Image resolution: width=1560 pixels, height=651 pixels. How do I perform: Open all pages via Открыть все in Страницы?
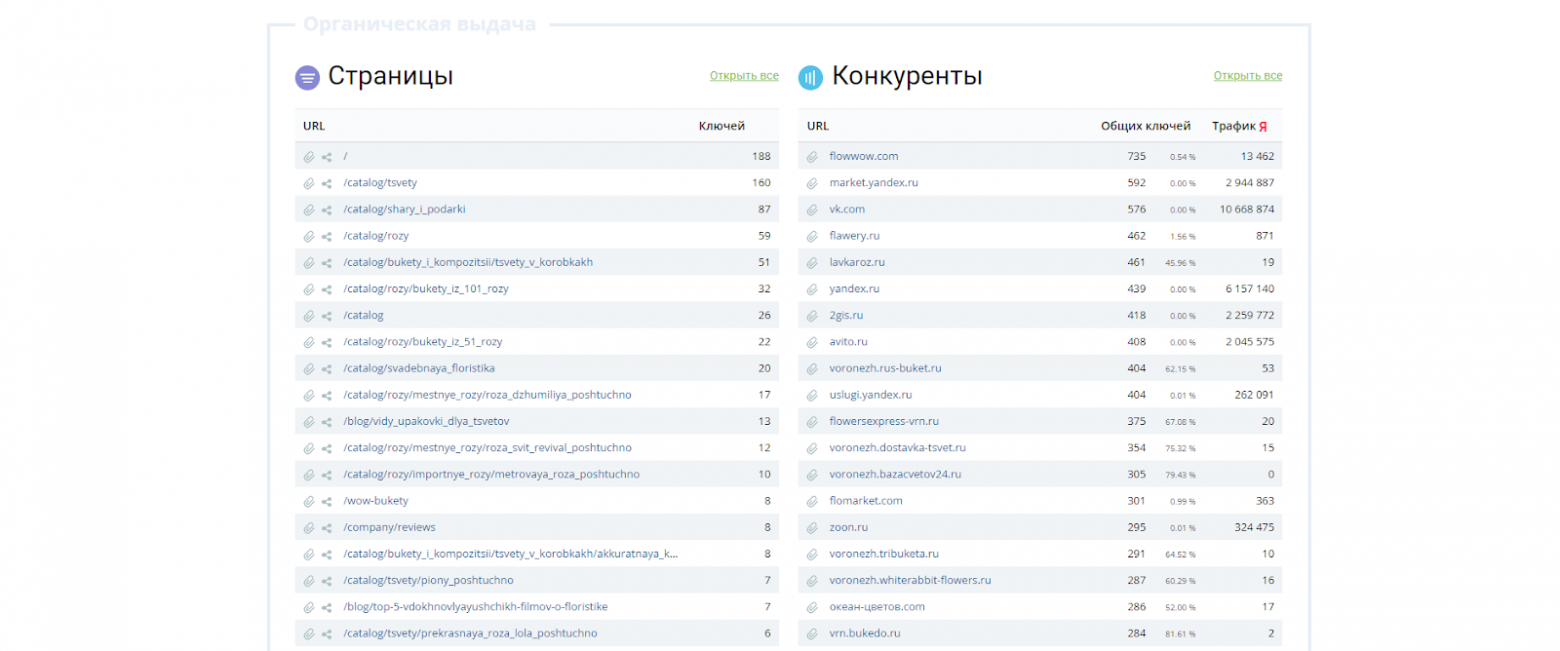point(744,76)
